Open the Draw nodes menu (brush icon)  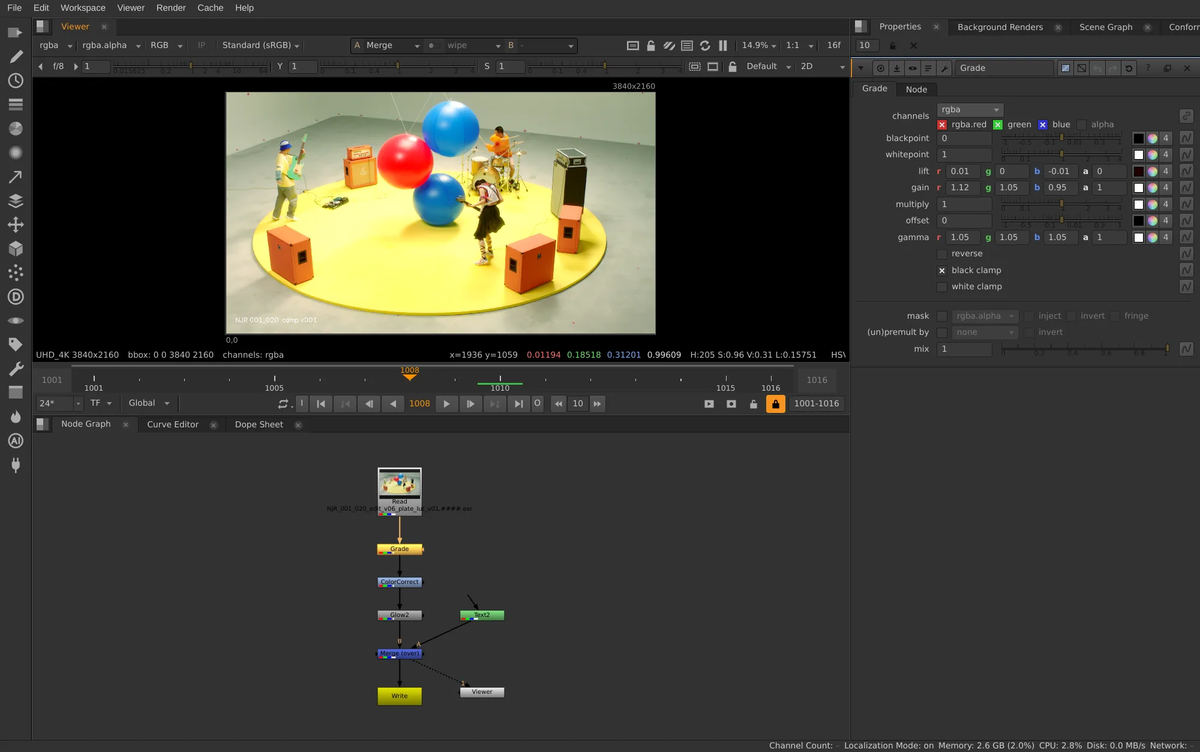click(15, 57)
